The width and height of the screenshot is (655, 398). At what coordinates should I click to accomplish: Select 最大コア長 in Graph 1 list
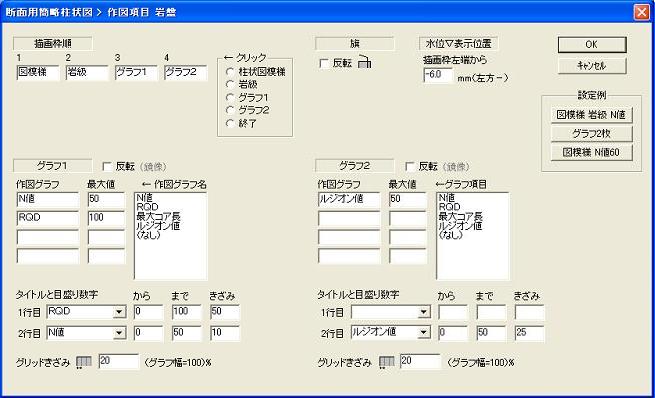[x=158, y=216]
